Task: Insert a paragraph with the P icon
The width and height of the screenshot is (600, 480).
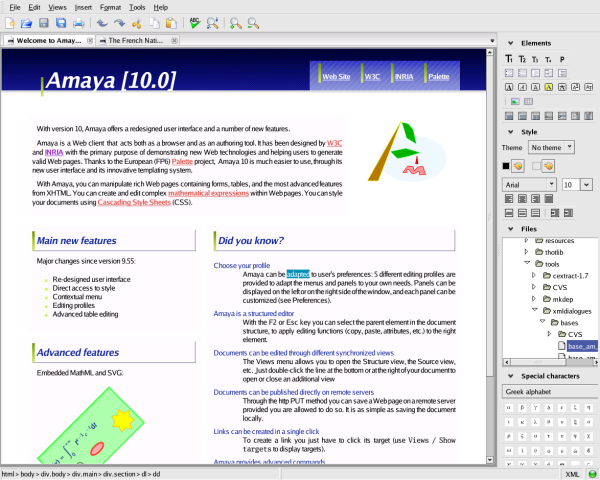Action: pyautogui.click(x=562, y=59)
